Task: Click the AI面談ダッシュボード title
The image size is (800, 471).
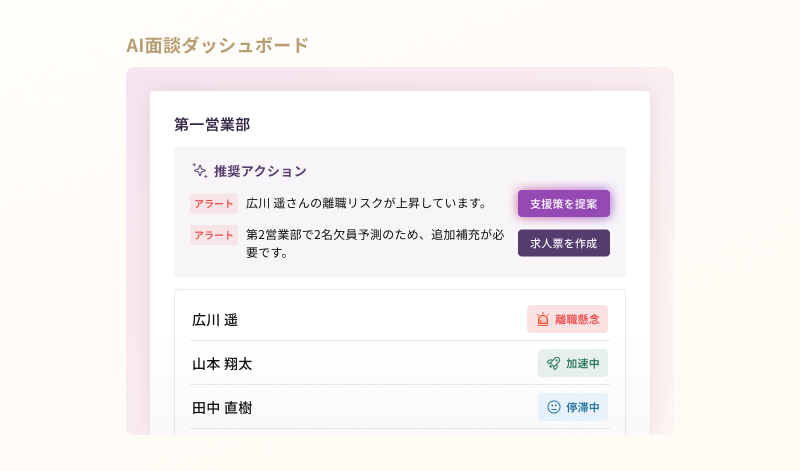Action: pos(217,45)
